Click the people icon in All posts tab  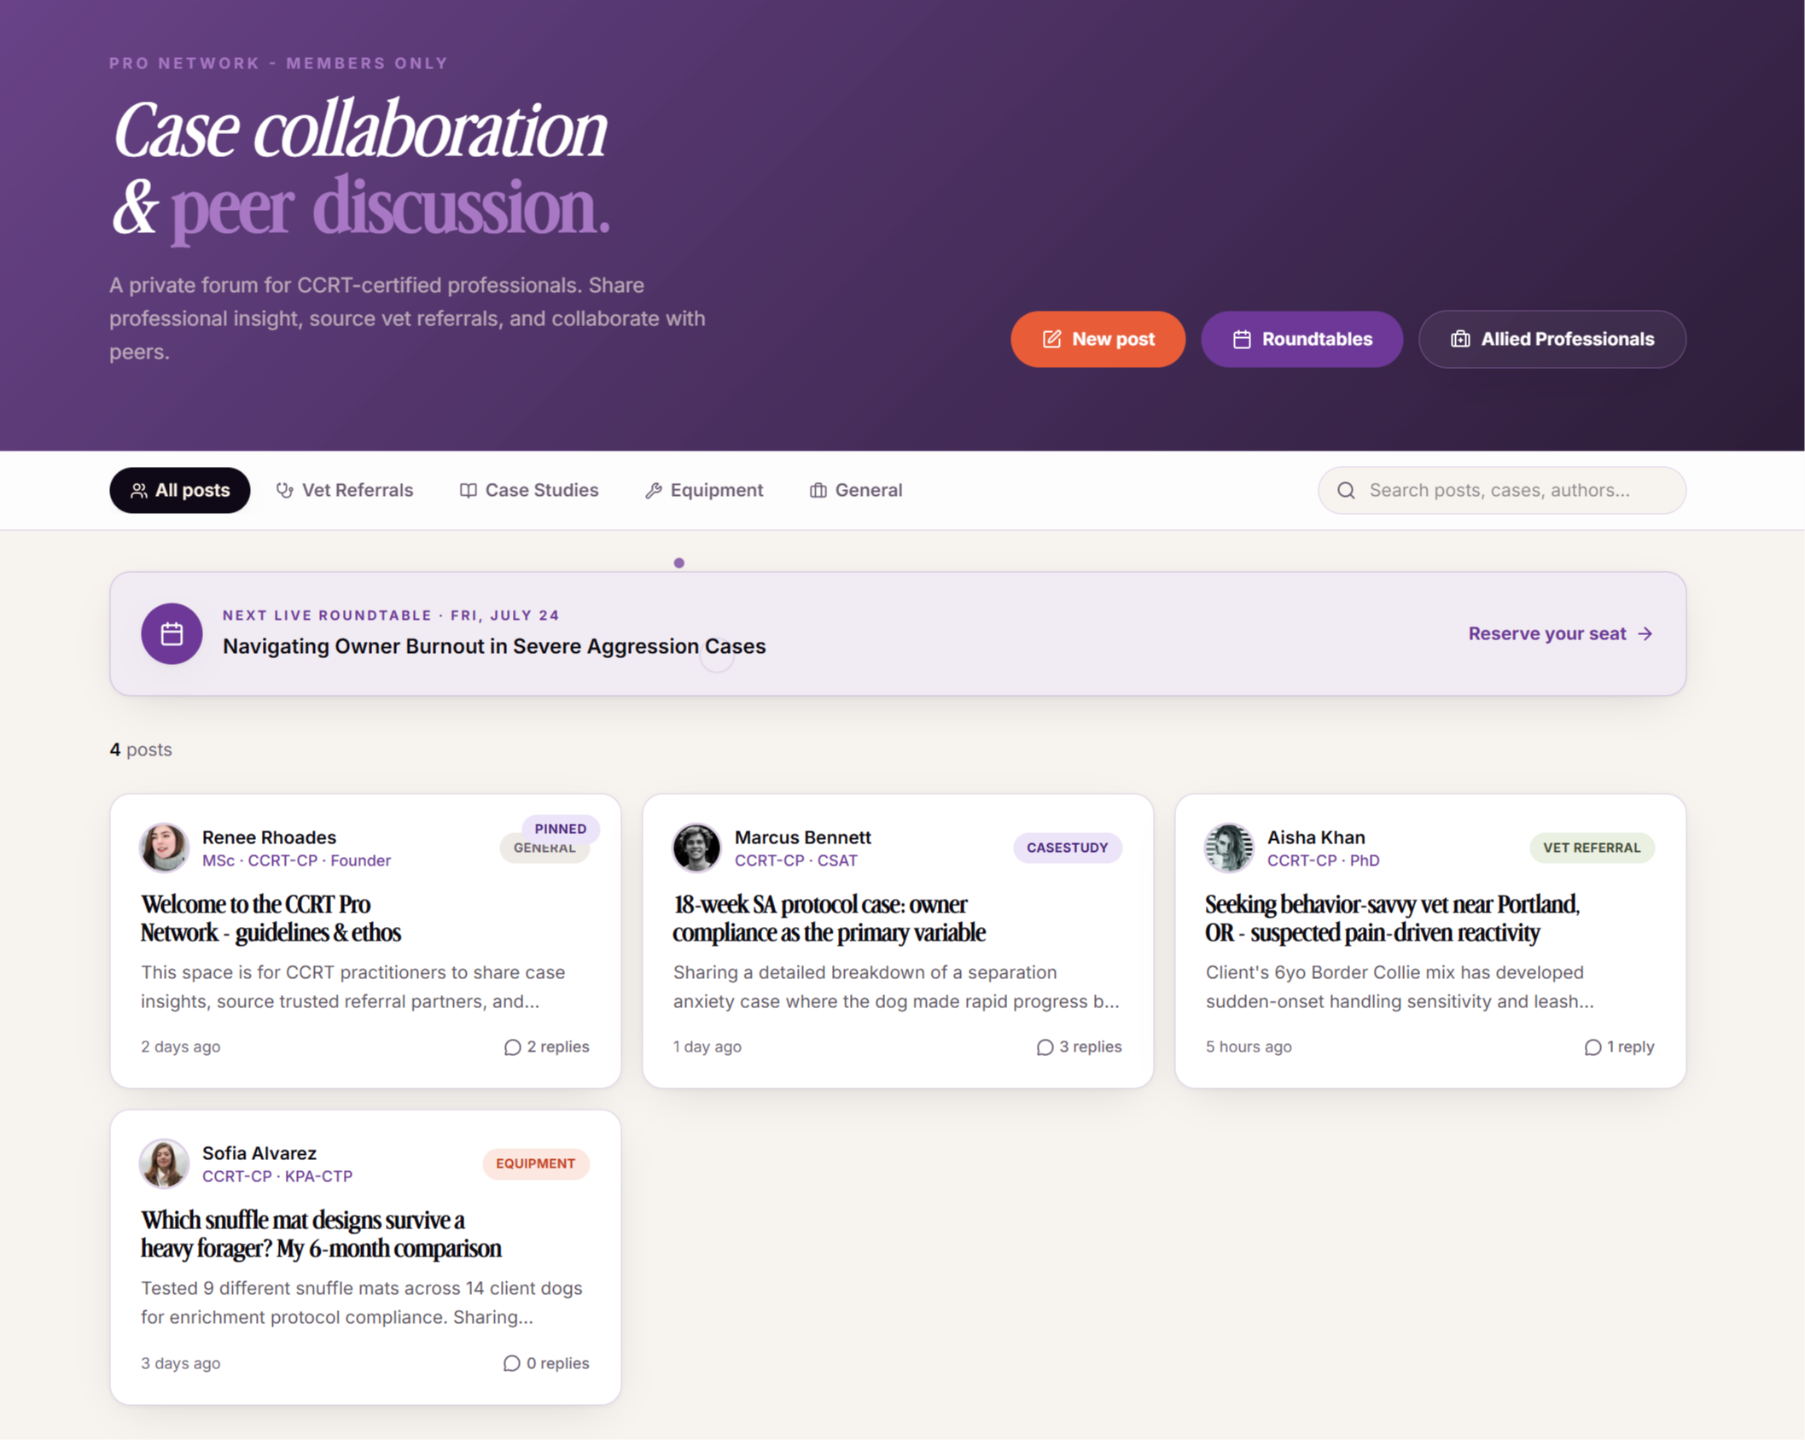click(139, 490)
